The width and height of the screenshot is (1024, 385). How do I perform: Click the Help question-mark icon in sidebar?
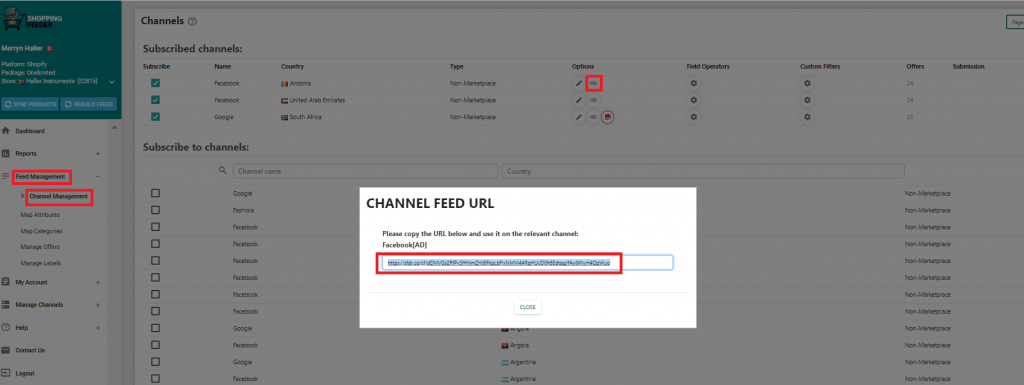(6, 327)
